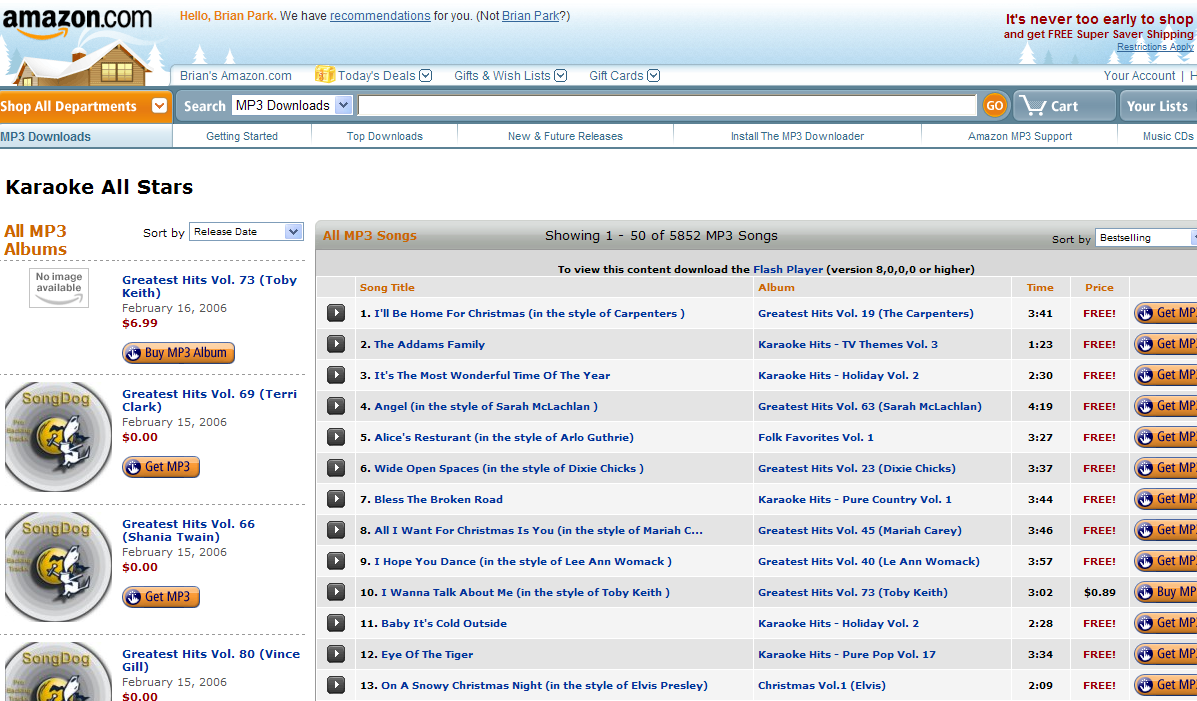This screenshot has width=1197, height=701.
Task: Open Top Downloads tab
Action: [x=385, y=136]
